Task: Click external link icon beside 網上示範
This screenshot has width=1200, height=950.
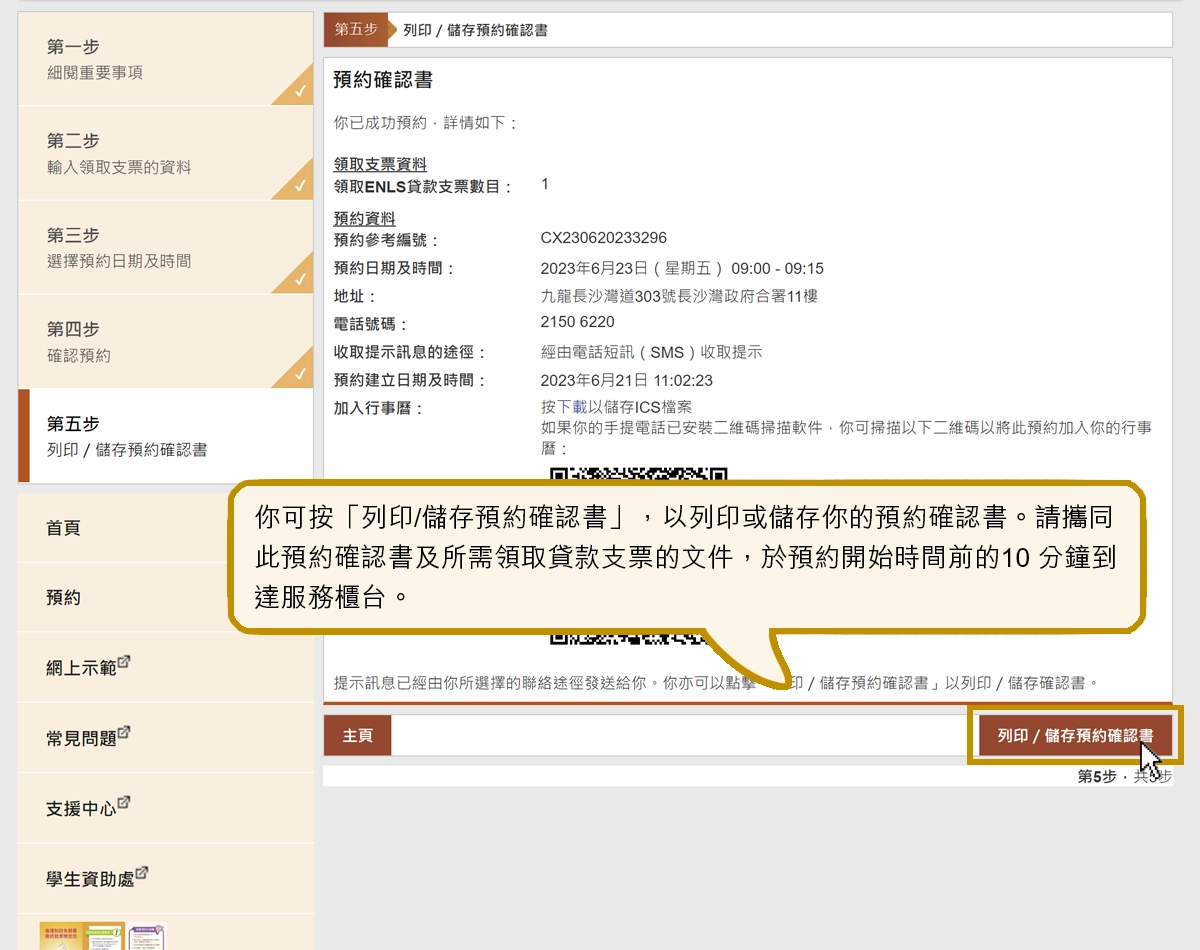Action: pos(125,662)
